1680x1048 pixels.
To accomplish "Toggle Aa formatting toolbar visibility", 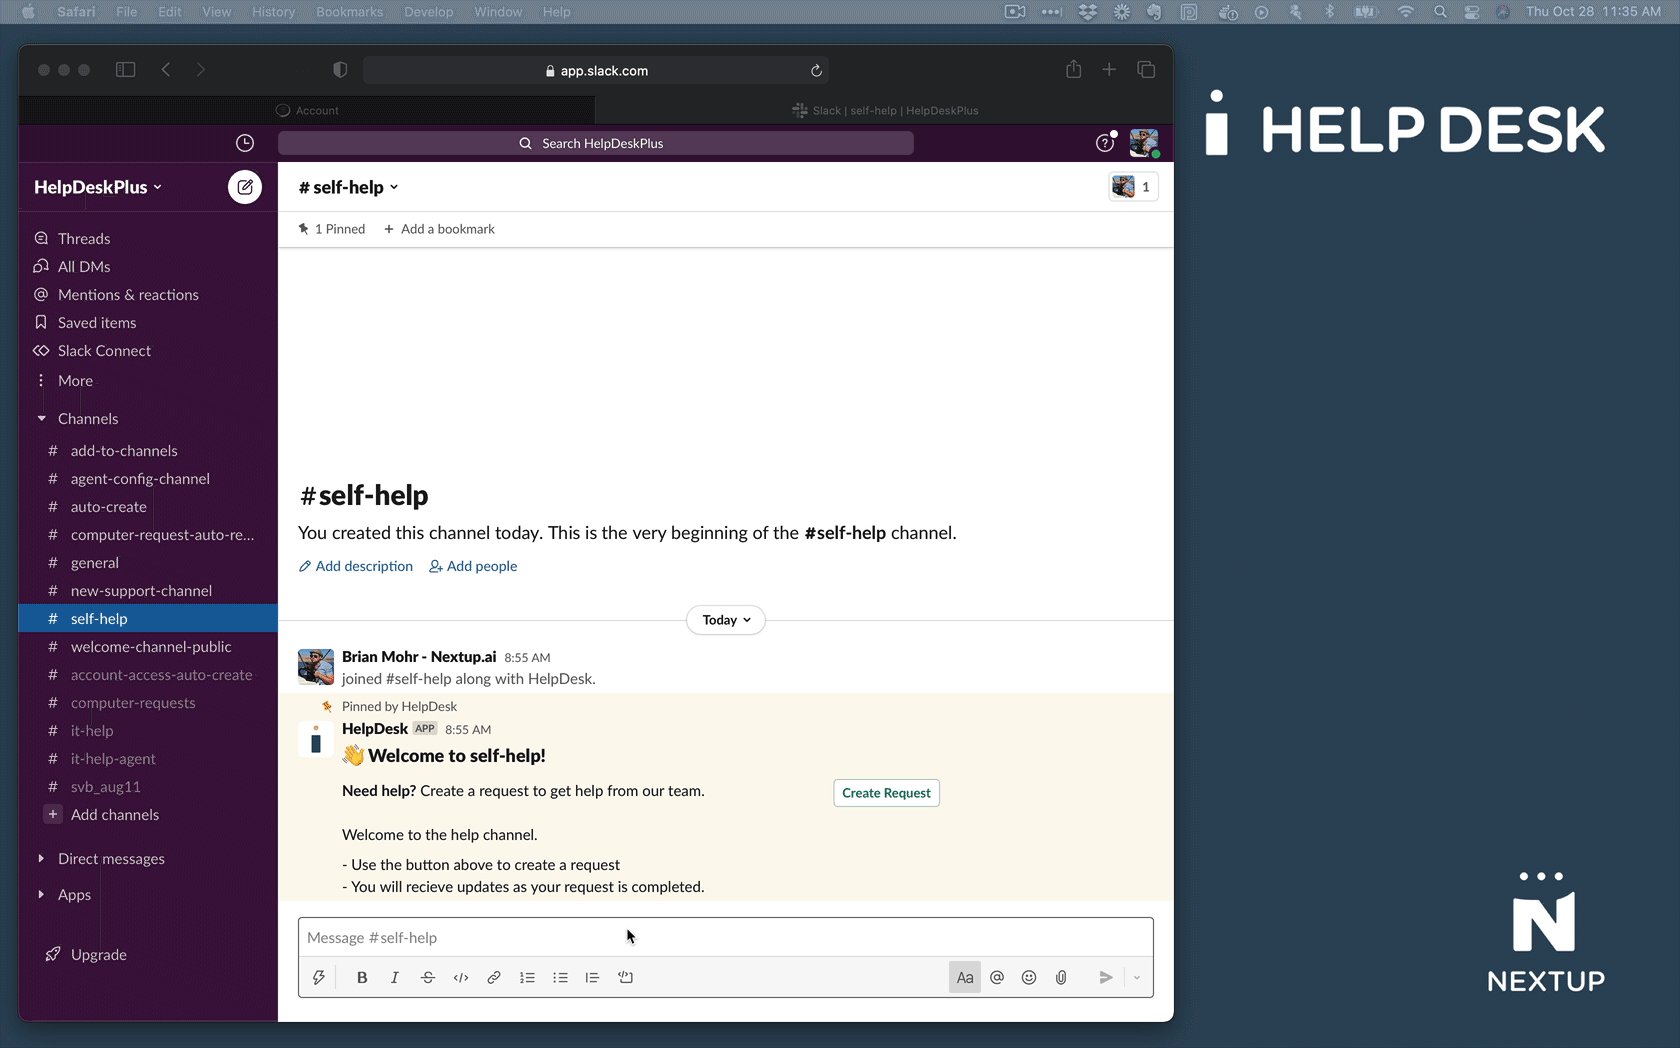I will click(x=965, y=978).
